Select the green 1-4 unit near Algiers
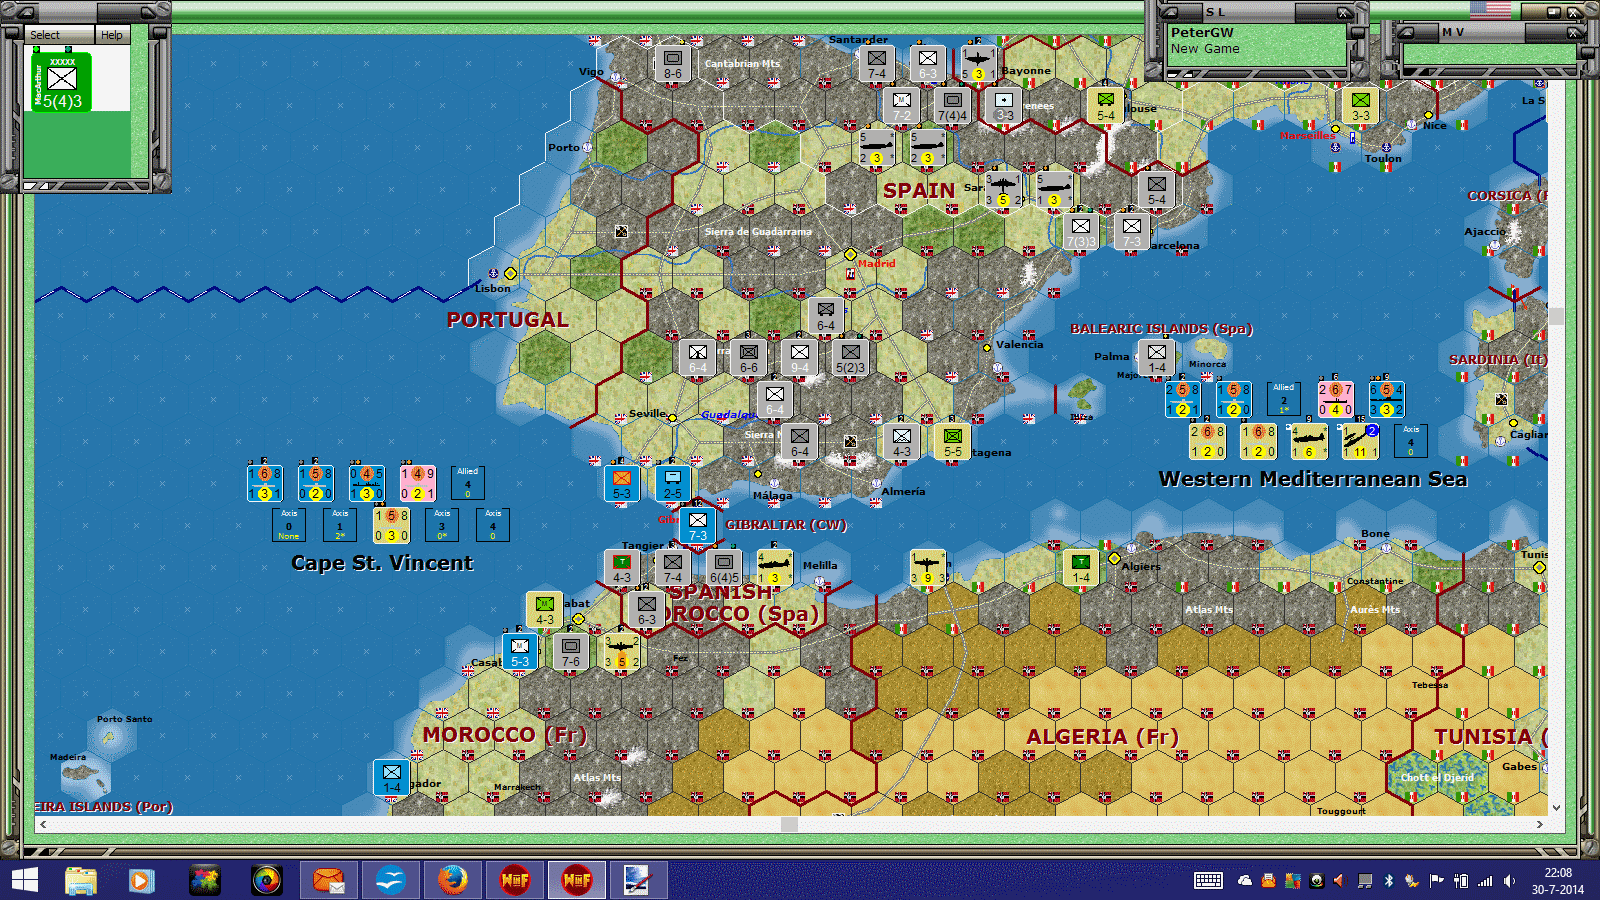 (x=1081, y=568)
